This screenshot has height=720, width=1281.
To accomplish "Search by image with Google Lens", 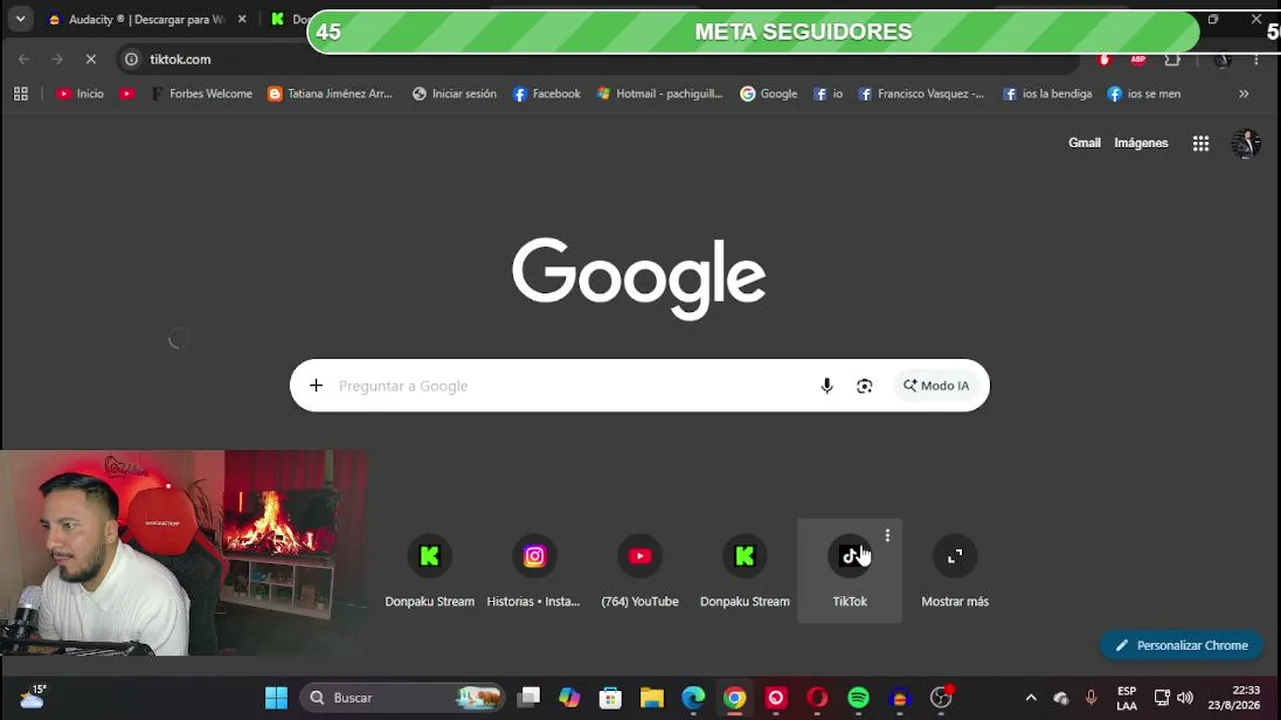I will pyautogui.click(x=865, y=386).
